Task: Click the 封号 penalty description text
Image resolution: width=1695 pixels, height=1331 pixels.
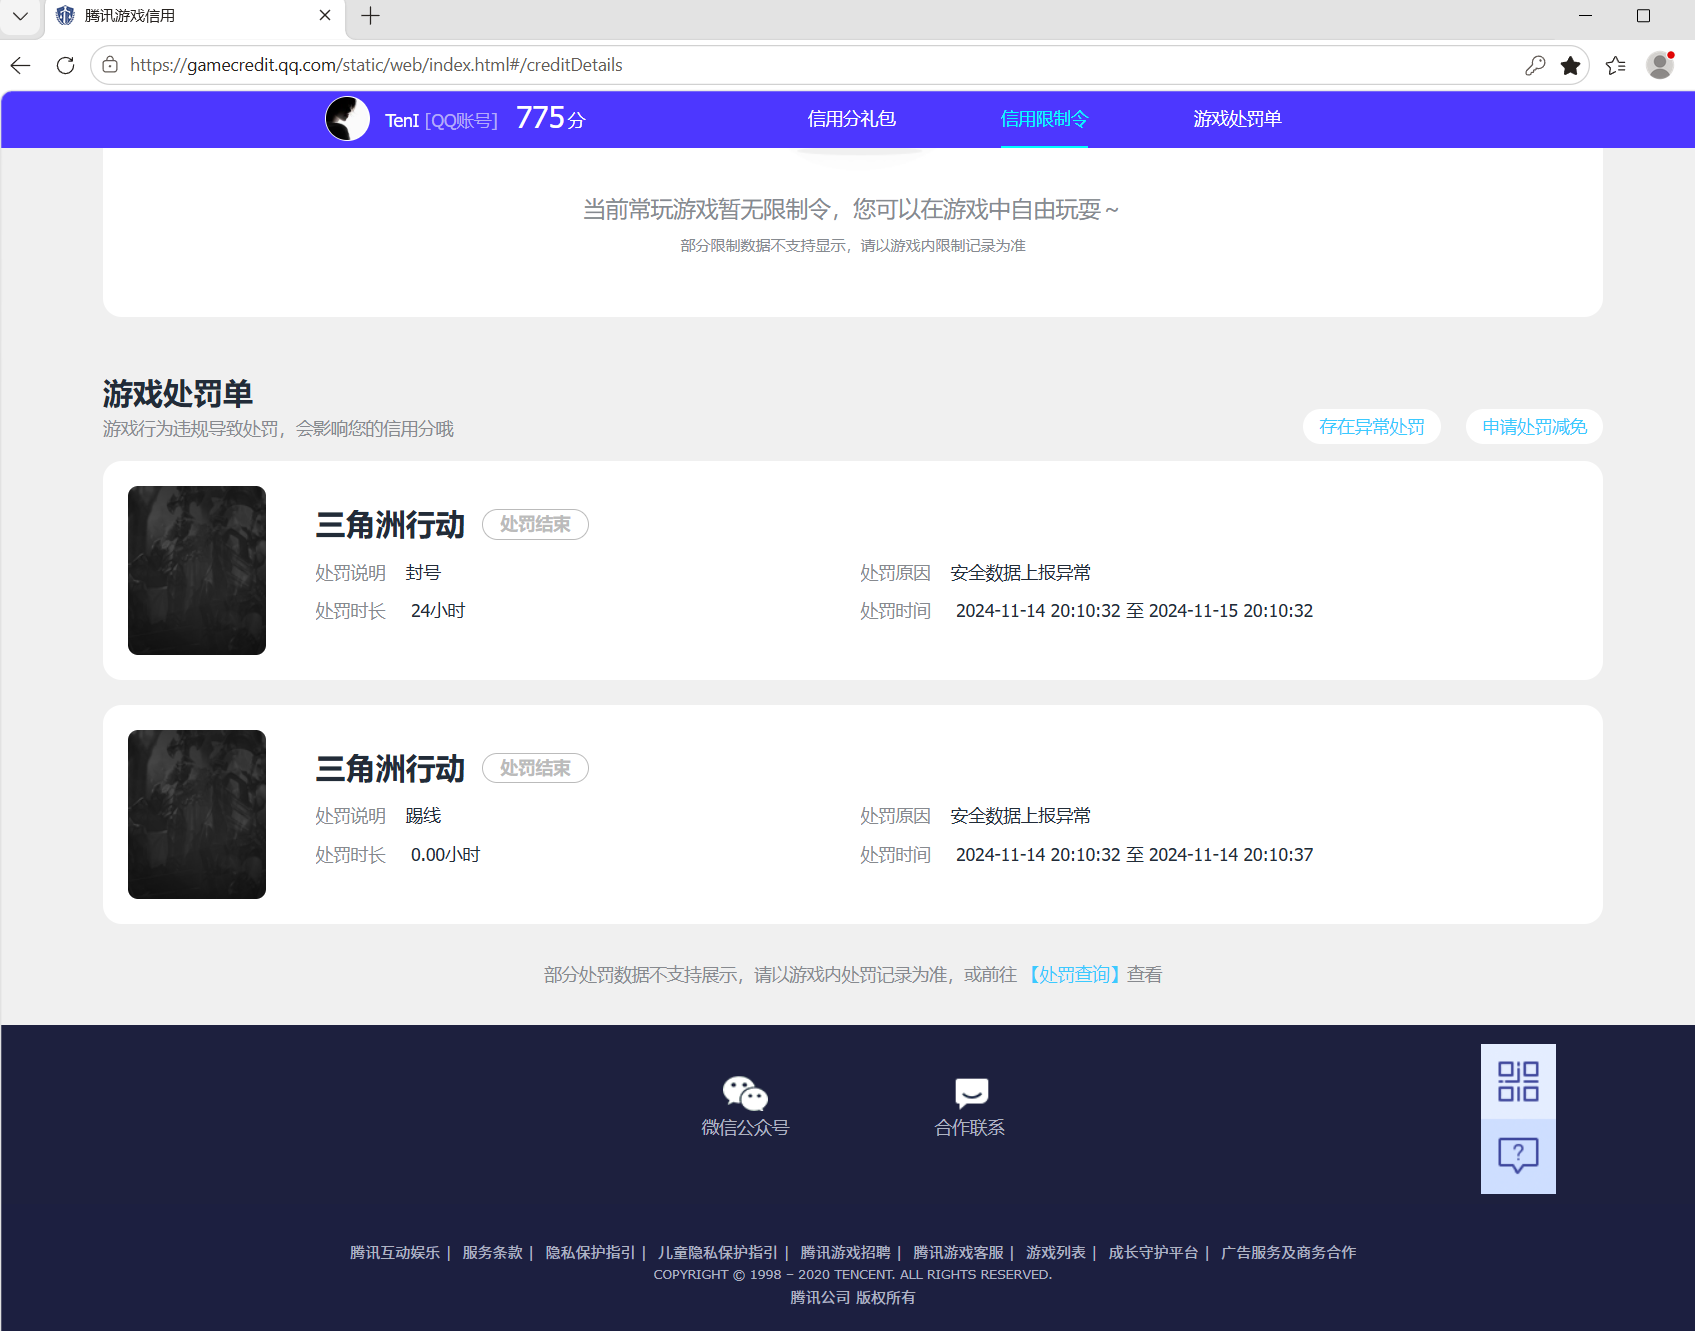Action: pos(423,573)
